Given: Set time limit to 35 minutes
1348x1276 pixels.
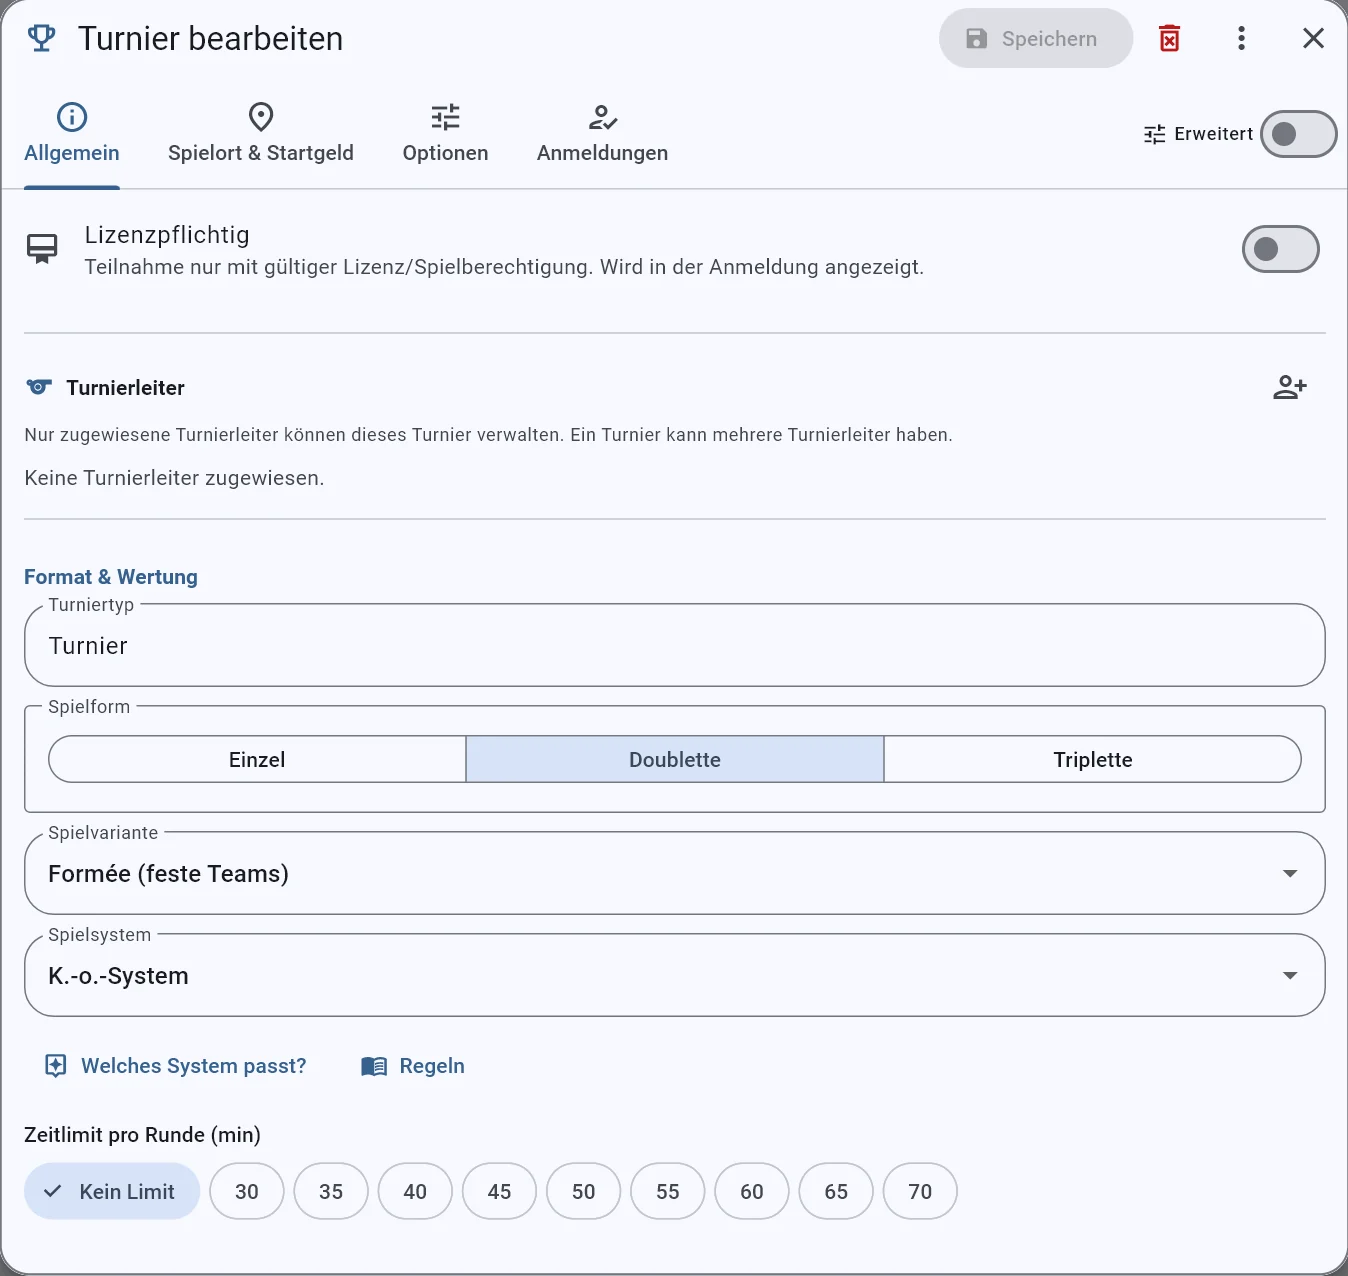Looking at the screenshot, I should point(331,1191).
